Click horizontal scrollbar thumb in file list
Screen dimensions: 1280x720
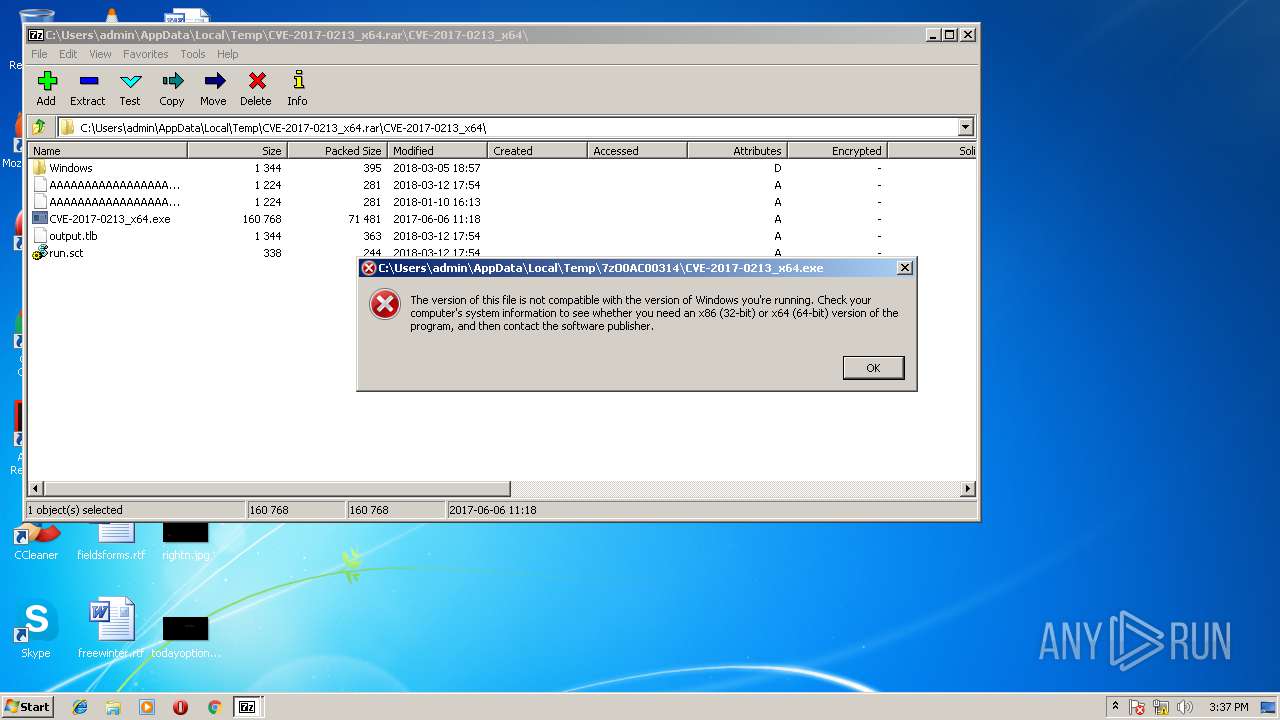277,489
